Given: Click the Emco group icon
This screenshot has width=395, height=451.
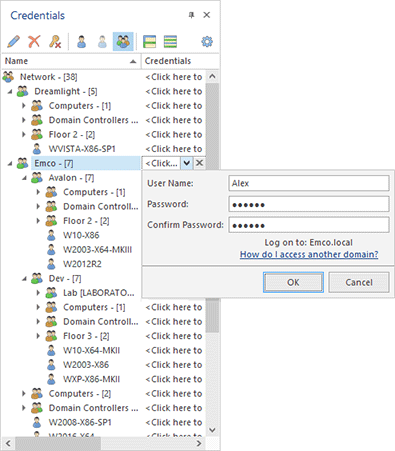Looking at the screenshot, I should point(23,163).
